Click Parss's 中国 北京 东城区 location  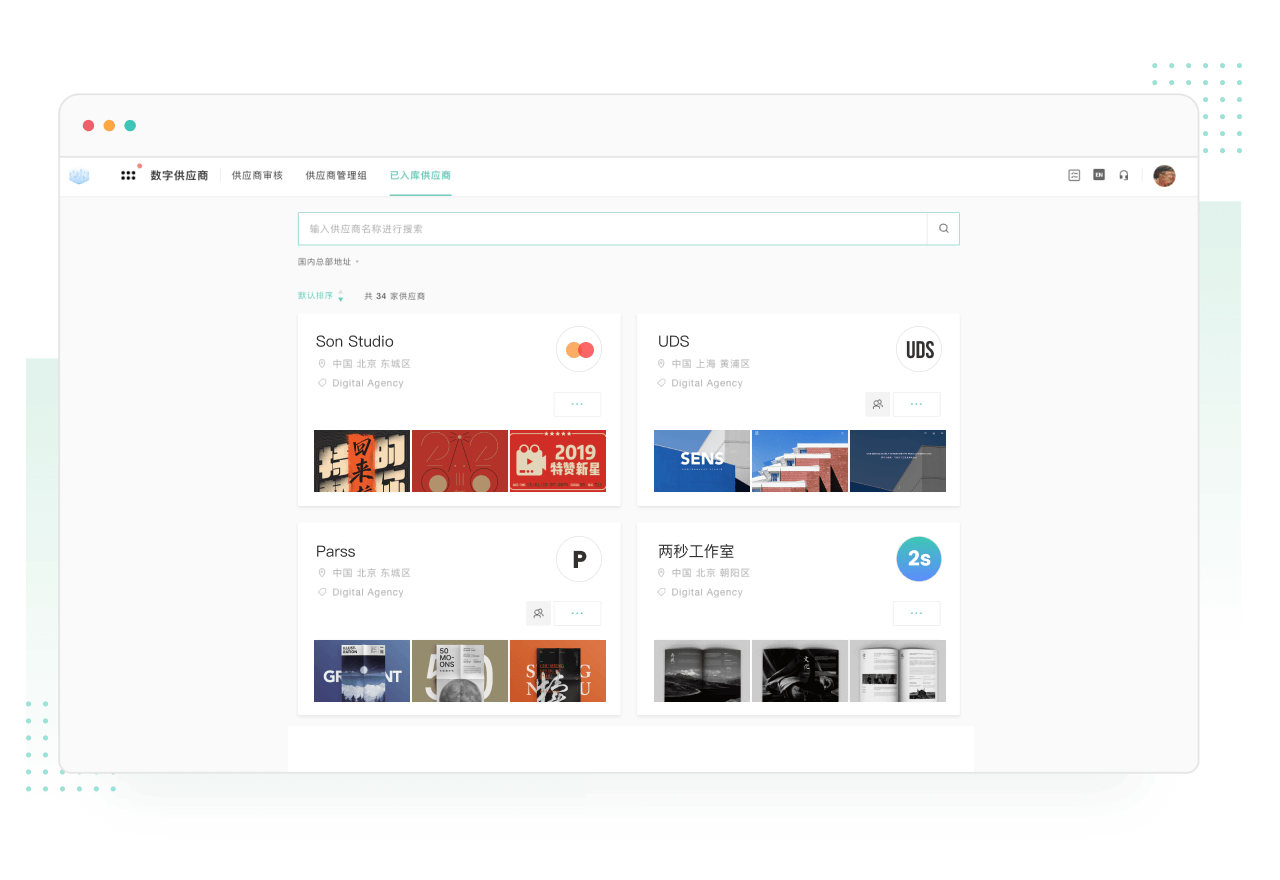(x=371, y=573)
